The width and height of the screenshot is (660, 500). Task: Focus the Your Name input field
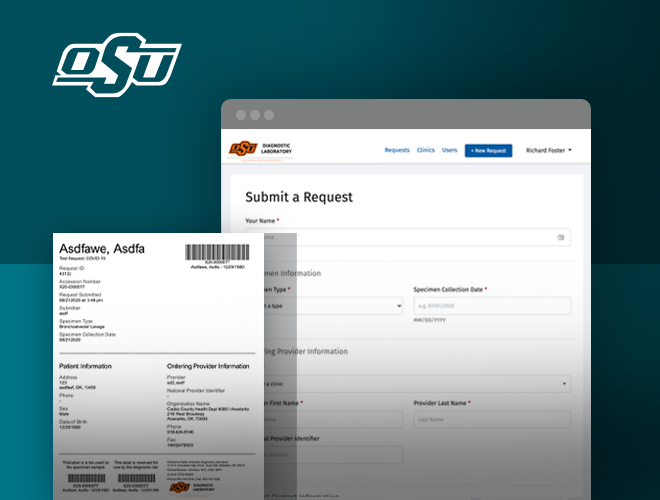(x=408, y=237)
